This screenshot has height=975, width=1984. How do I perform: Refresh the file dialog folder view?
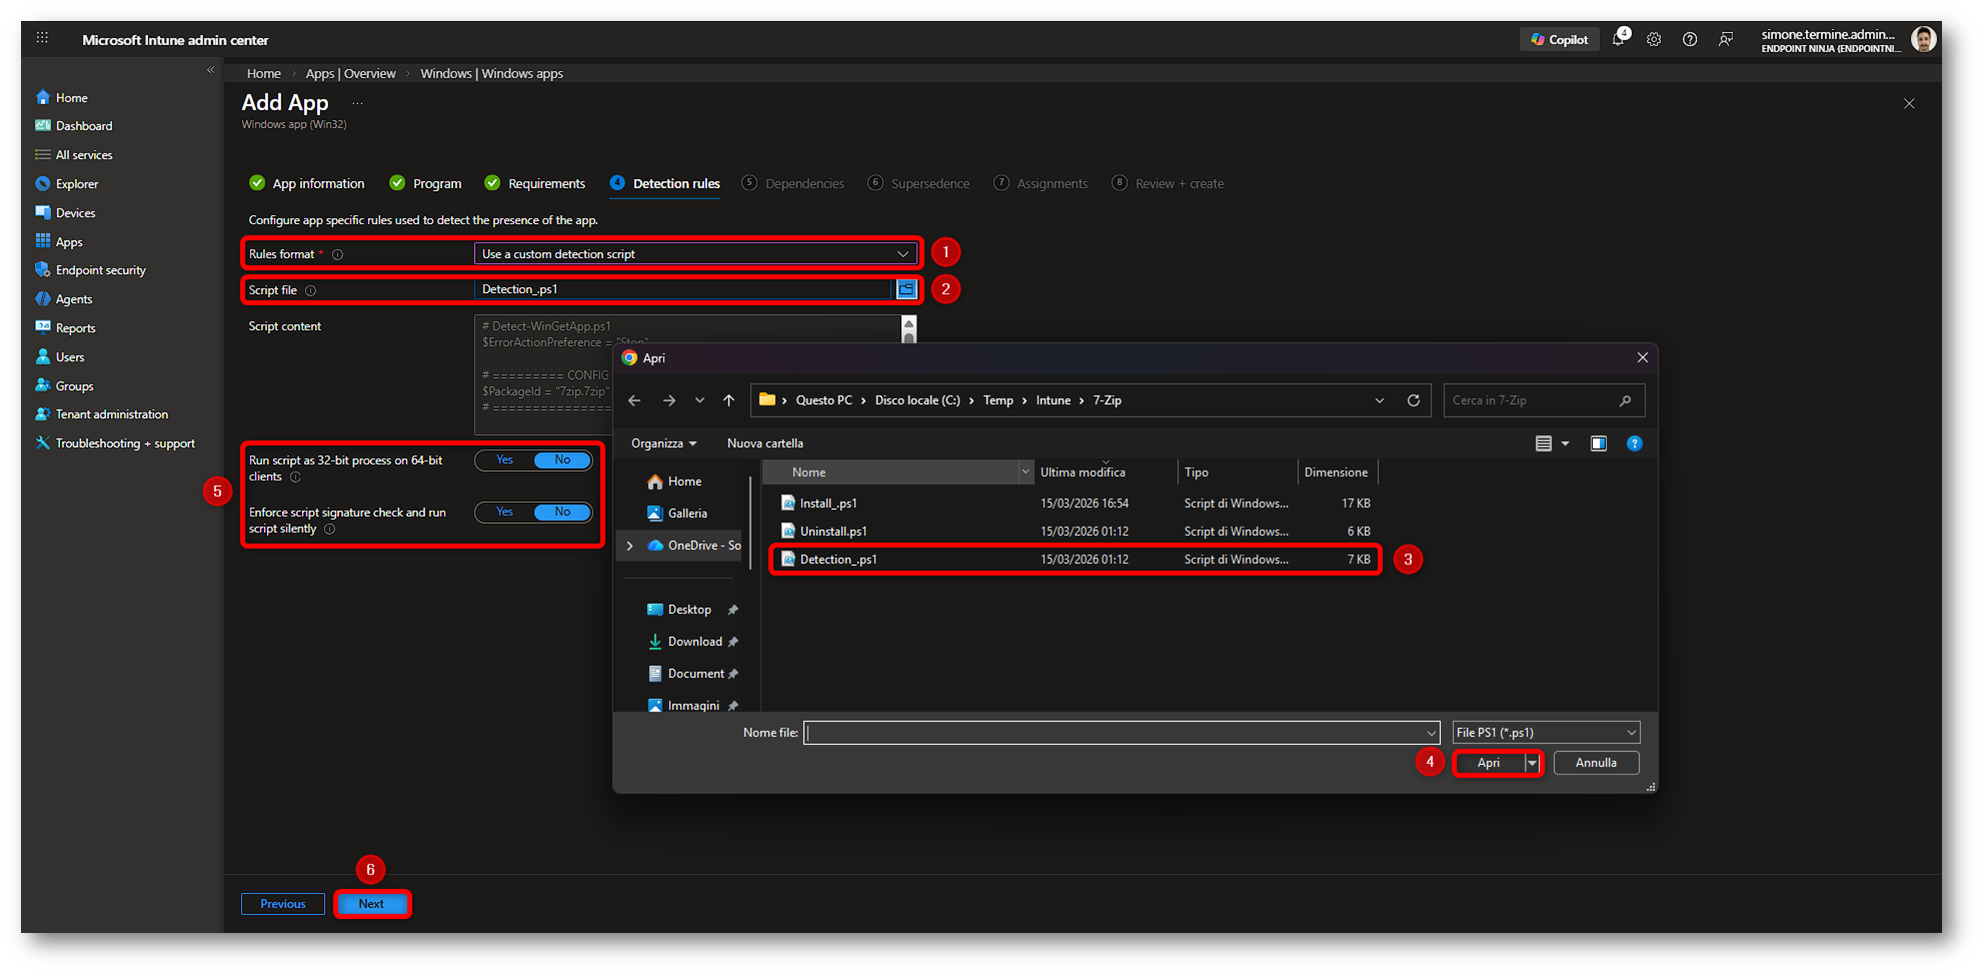tap(1413, 400)
